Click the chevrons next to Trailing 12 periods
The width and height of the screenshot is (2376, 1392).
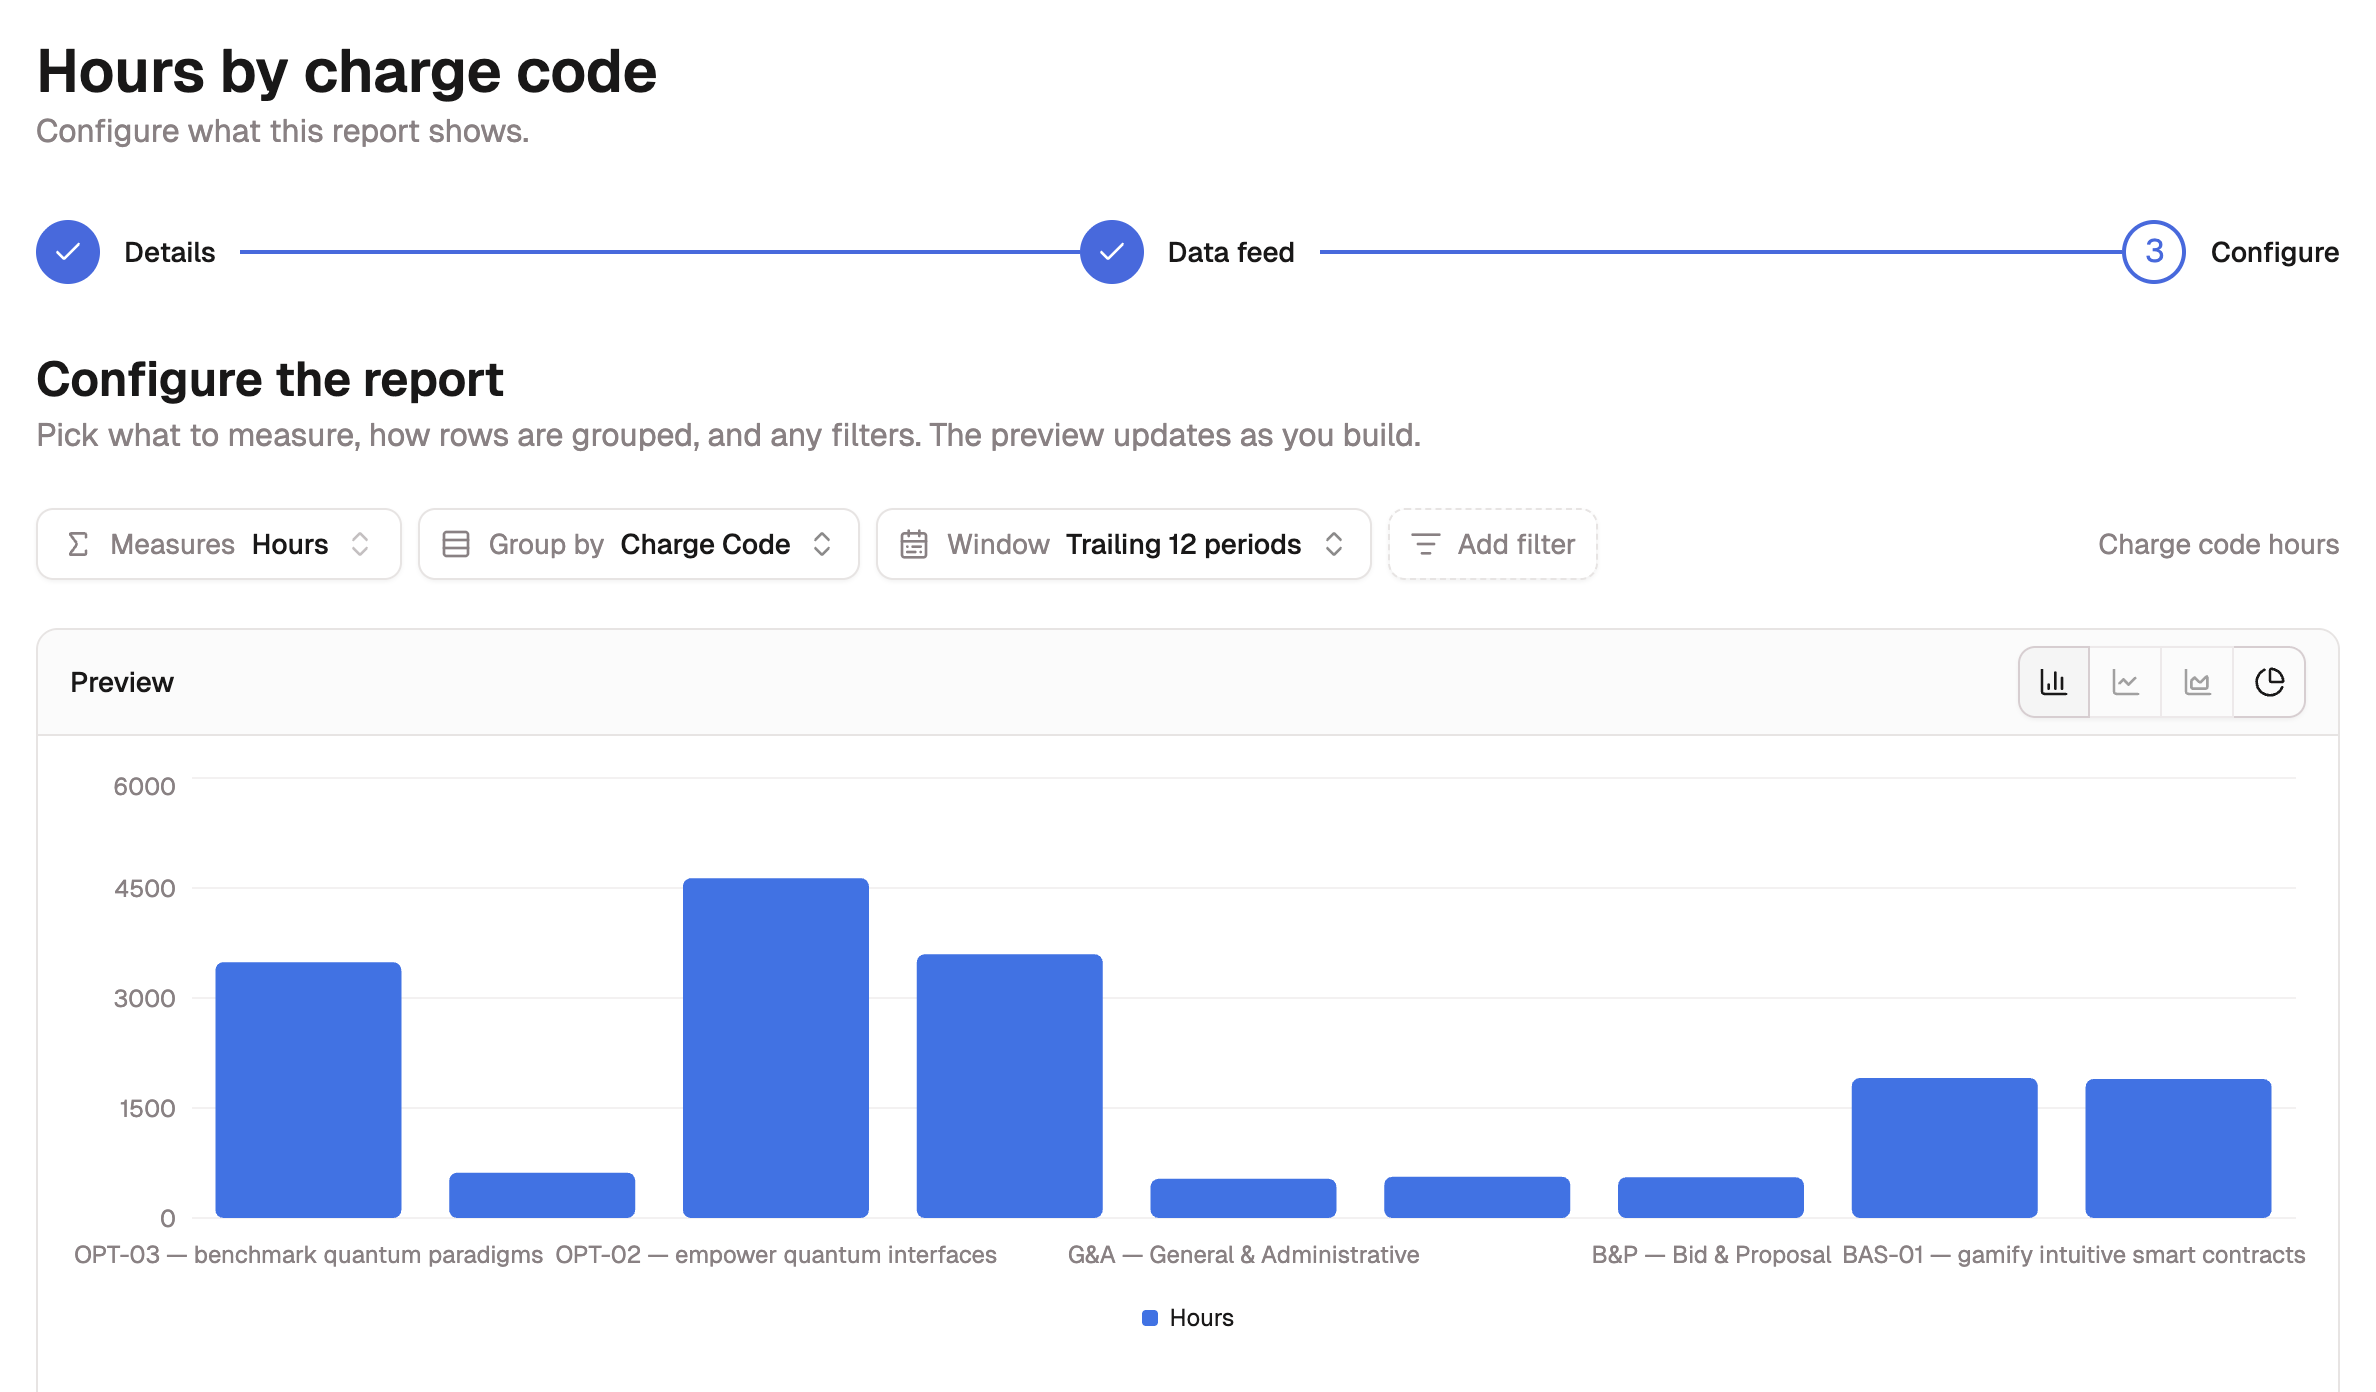tap(1334, 544)
